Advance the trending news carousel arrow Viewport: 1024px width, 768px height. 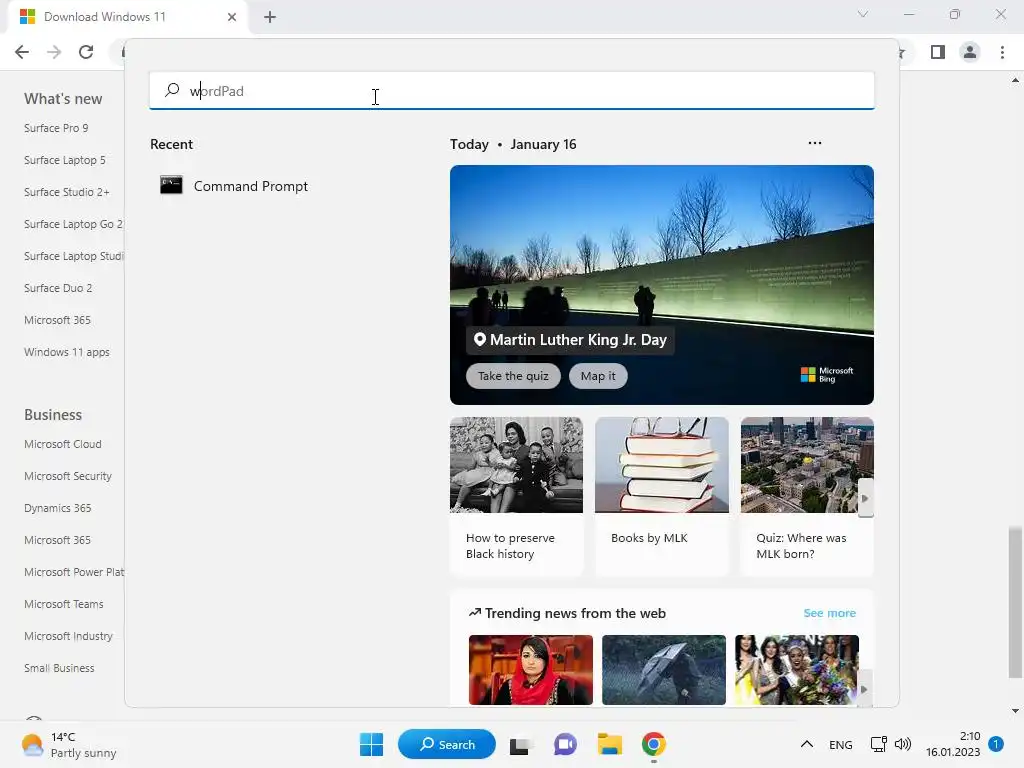click(864, 689)
